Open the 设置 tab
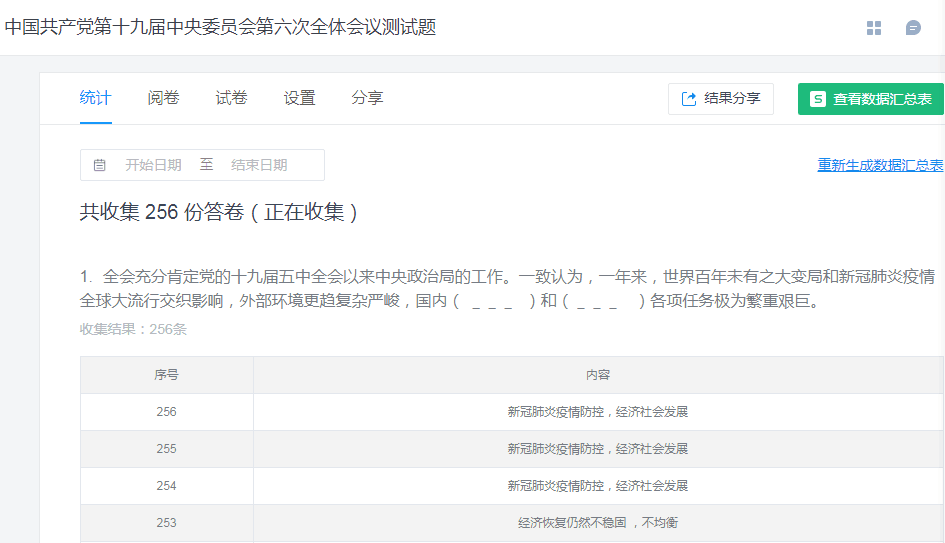This screenshot has width=945, height=543. (x=300, y=98)
